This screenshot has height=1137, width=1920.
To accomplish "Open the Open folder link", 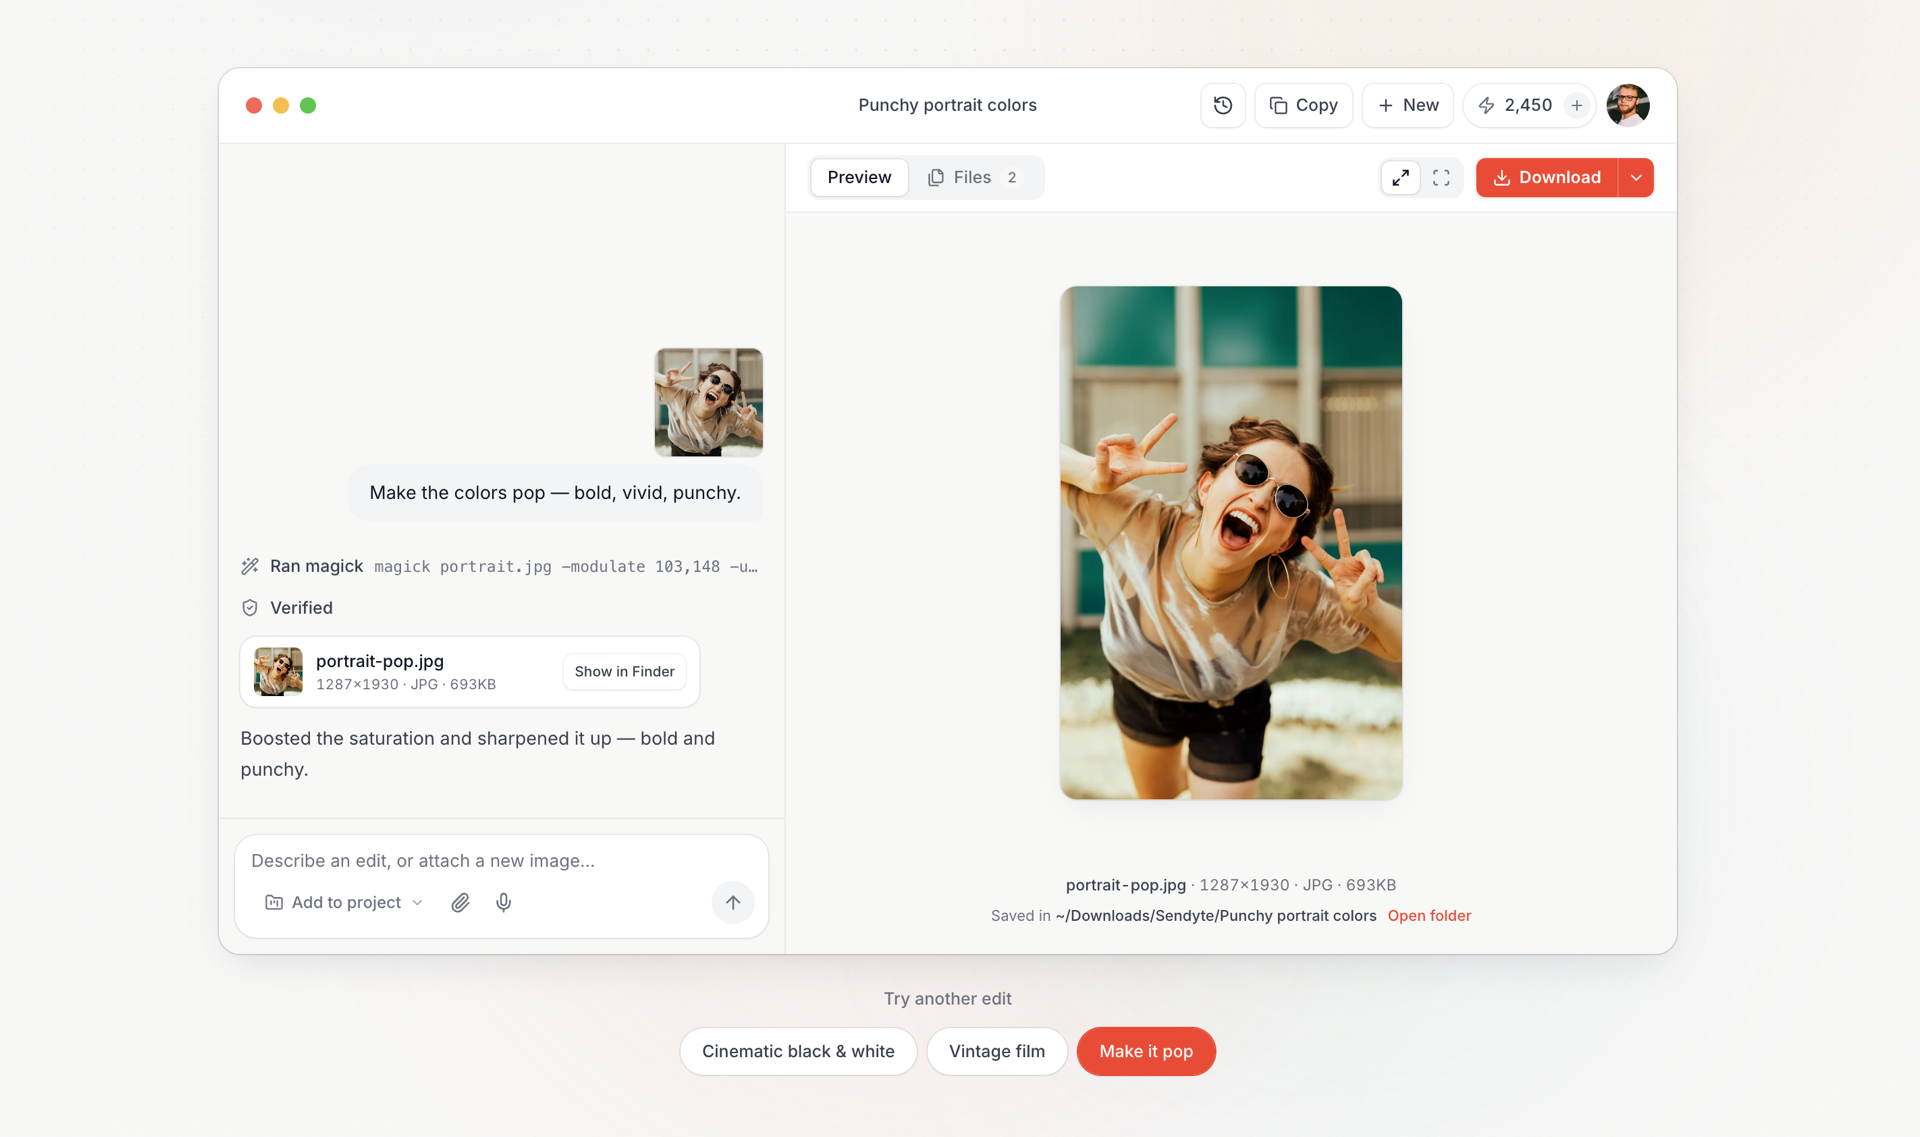I will coord(1429,916).
